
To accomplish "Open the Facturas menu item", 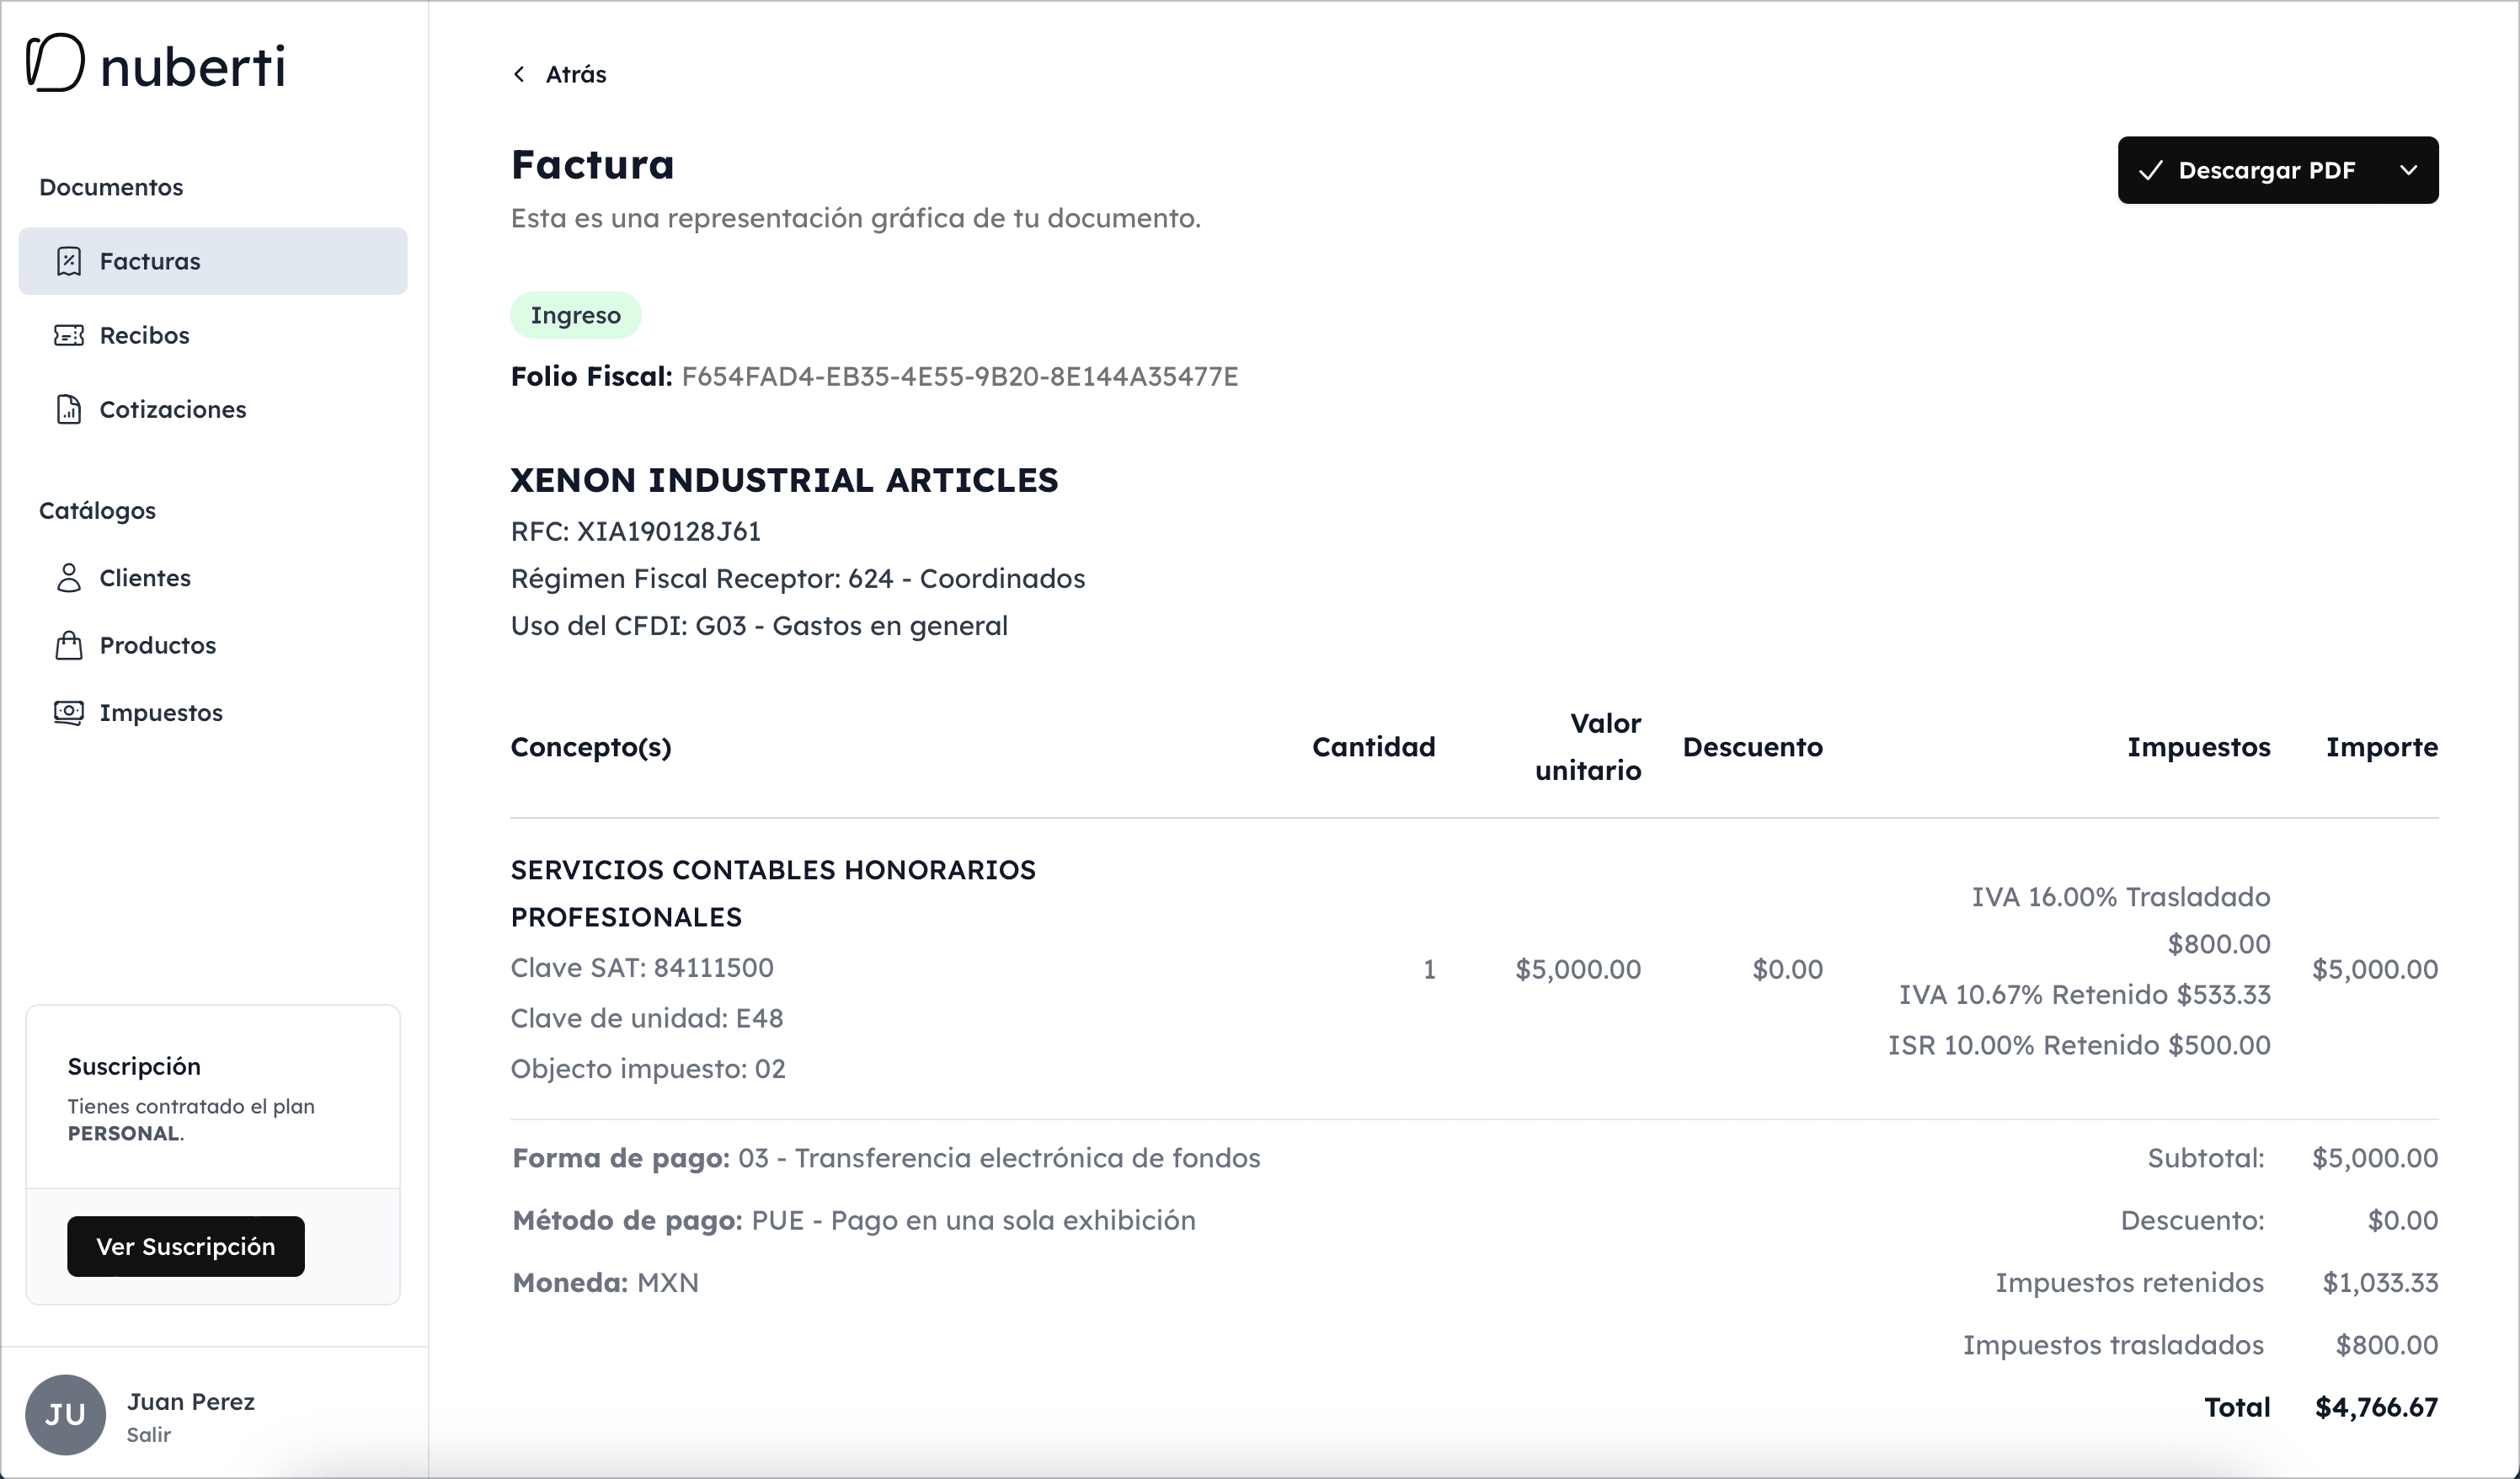I will click(150, 261).
